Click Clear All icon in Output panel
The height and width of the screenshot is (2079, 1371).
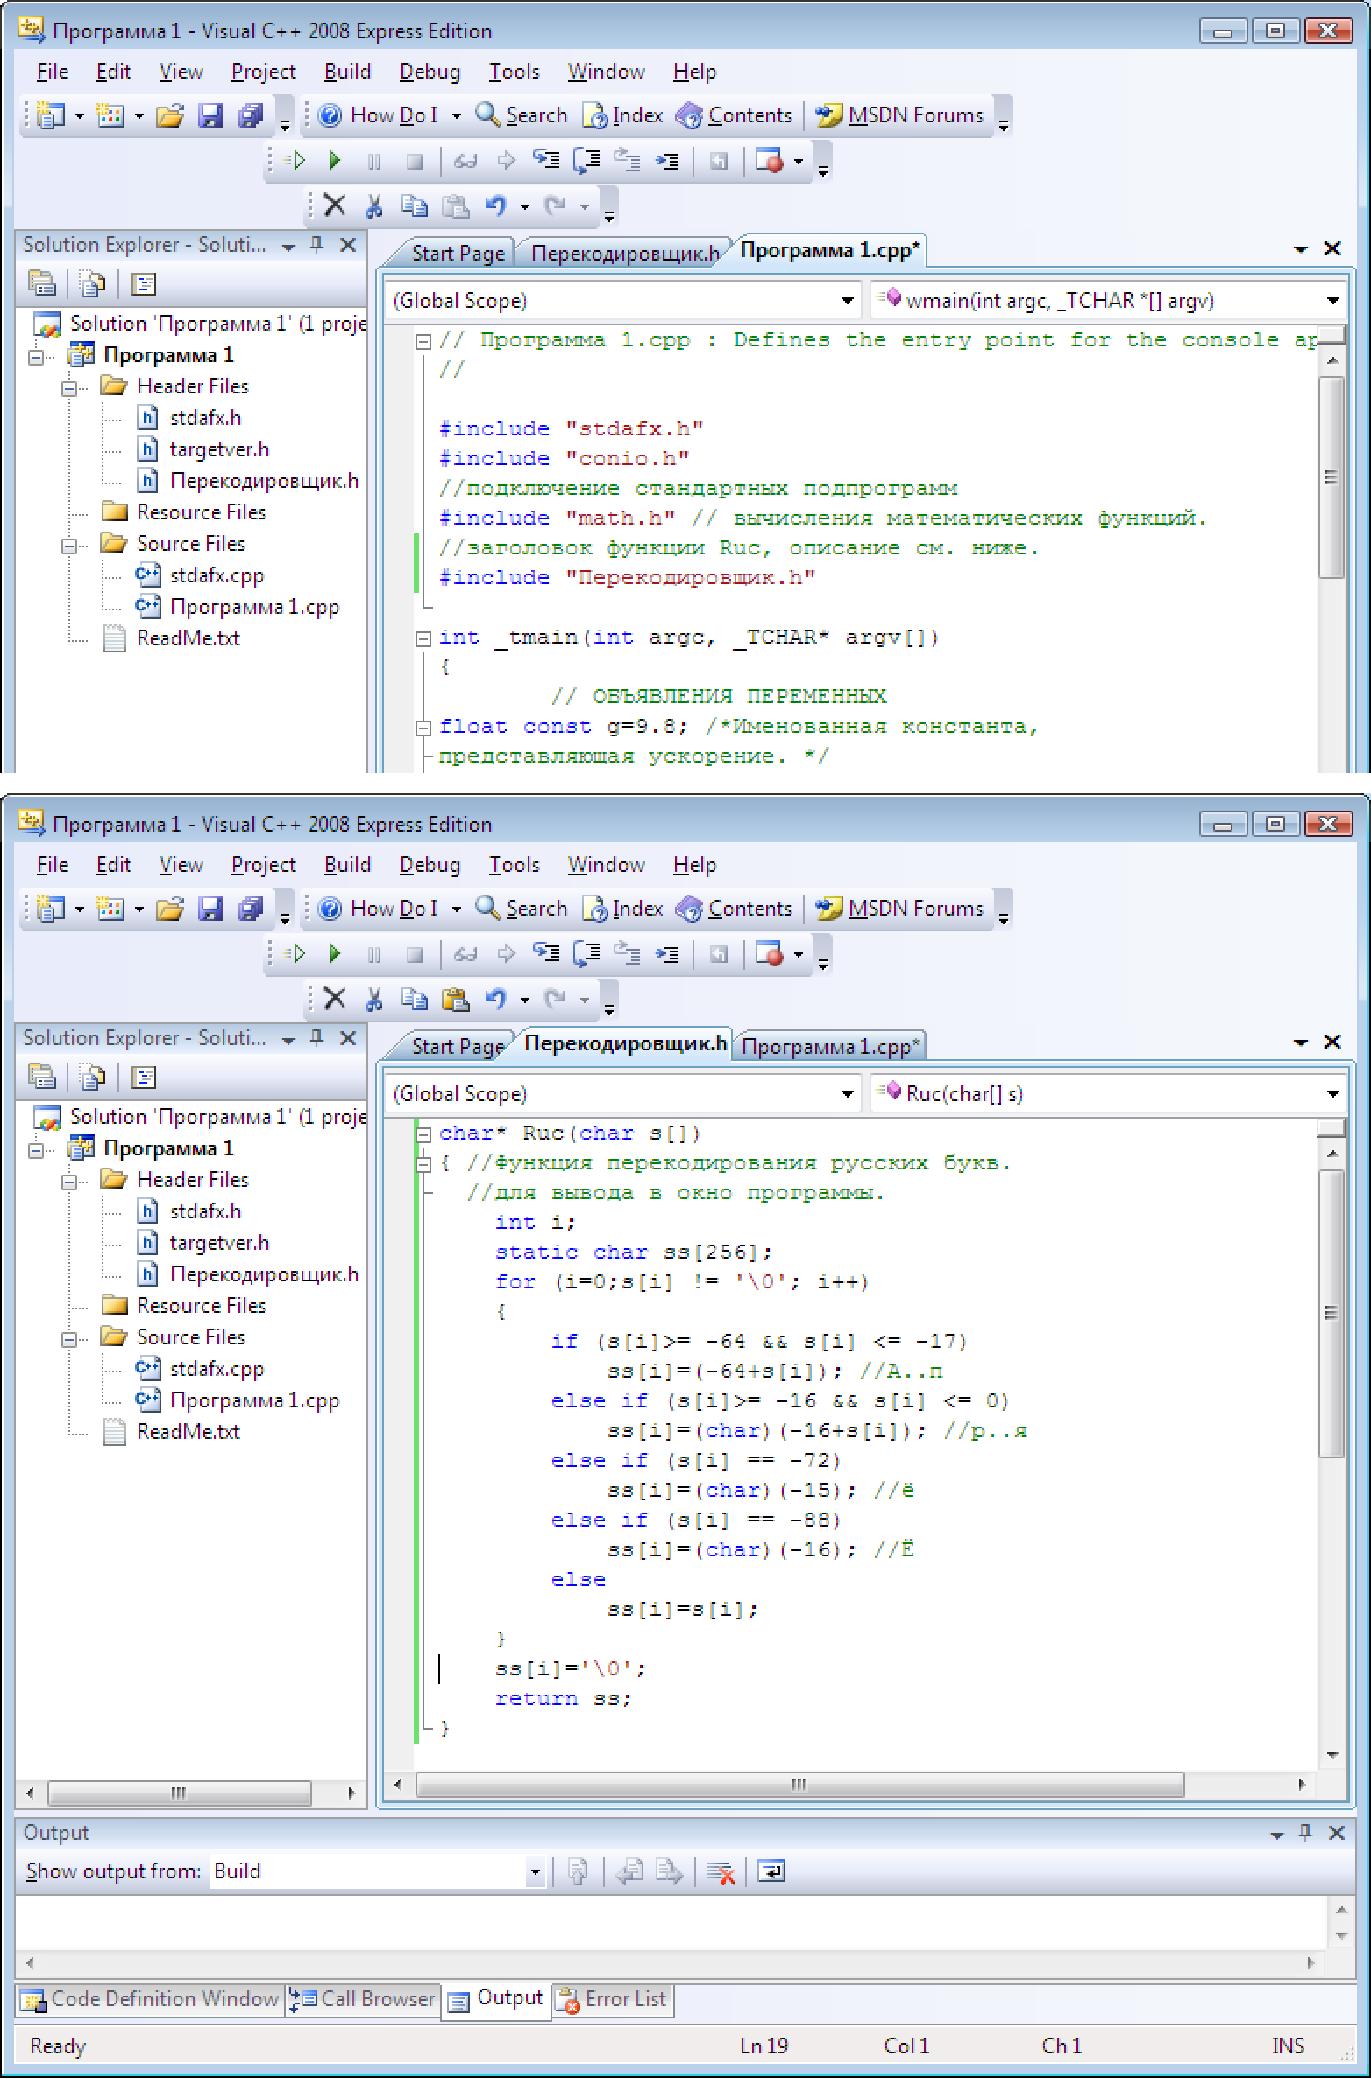point(720,1872)
